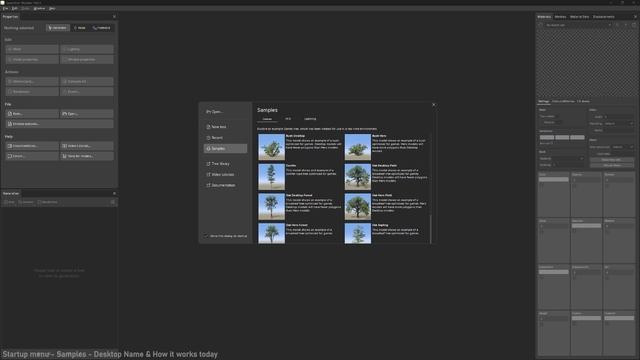Image resolution: width=640 pixels, height=360 pixels.
Task: Switch to the Lightmap samples tab
Action: point(310,119)
